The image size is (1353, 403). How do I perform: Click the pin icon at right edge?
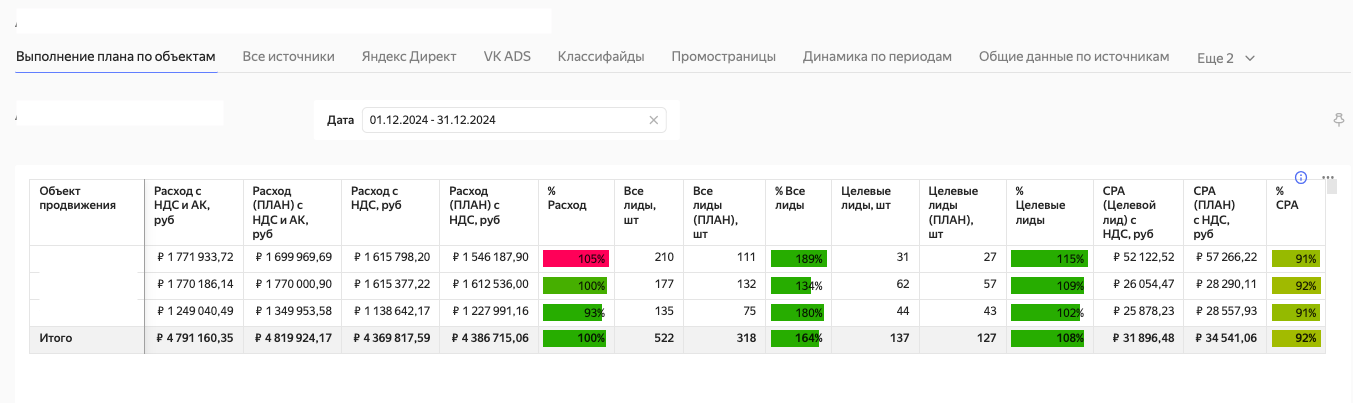coord(1339,120)
